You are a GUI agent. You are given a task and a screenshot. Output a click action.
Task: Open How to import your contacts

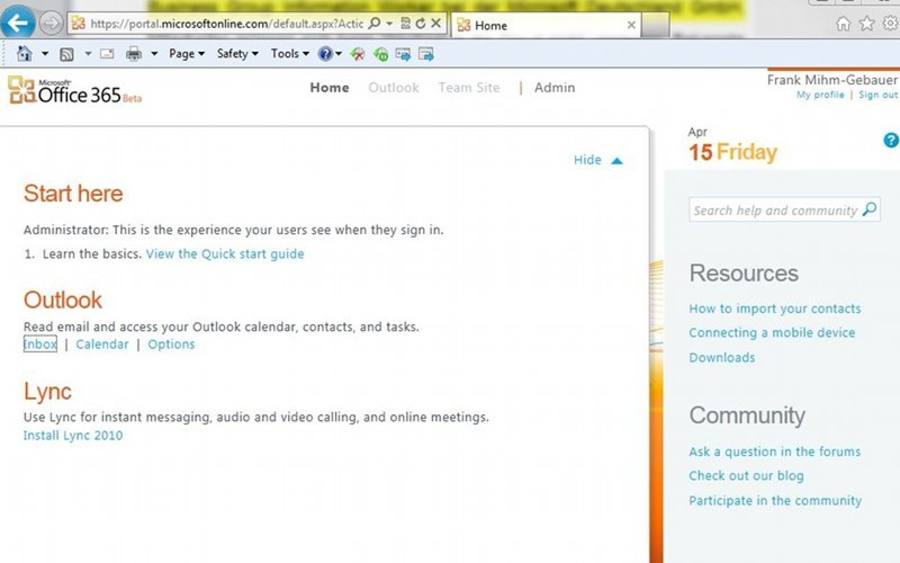coord(775,309)
